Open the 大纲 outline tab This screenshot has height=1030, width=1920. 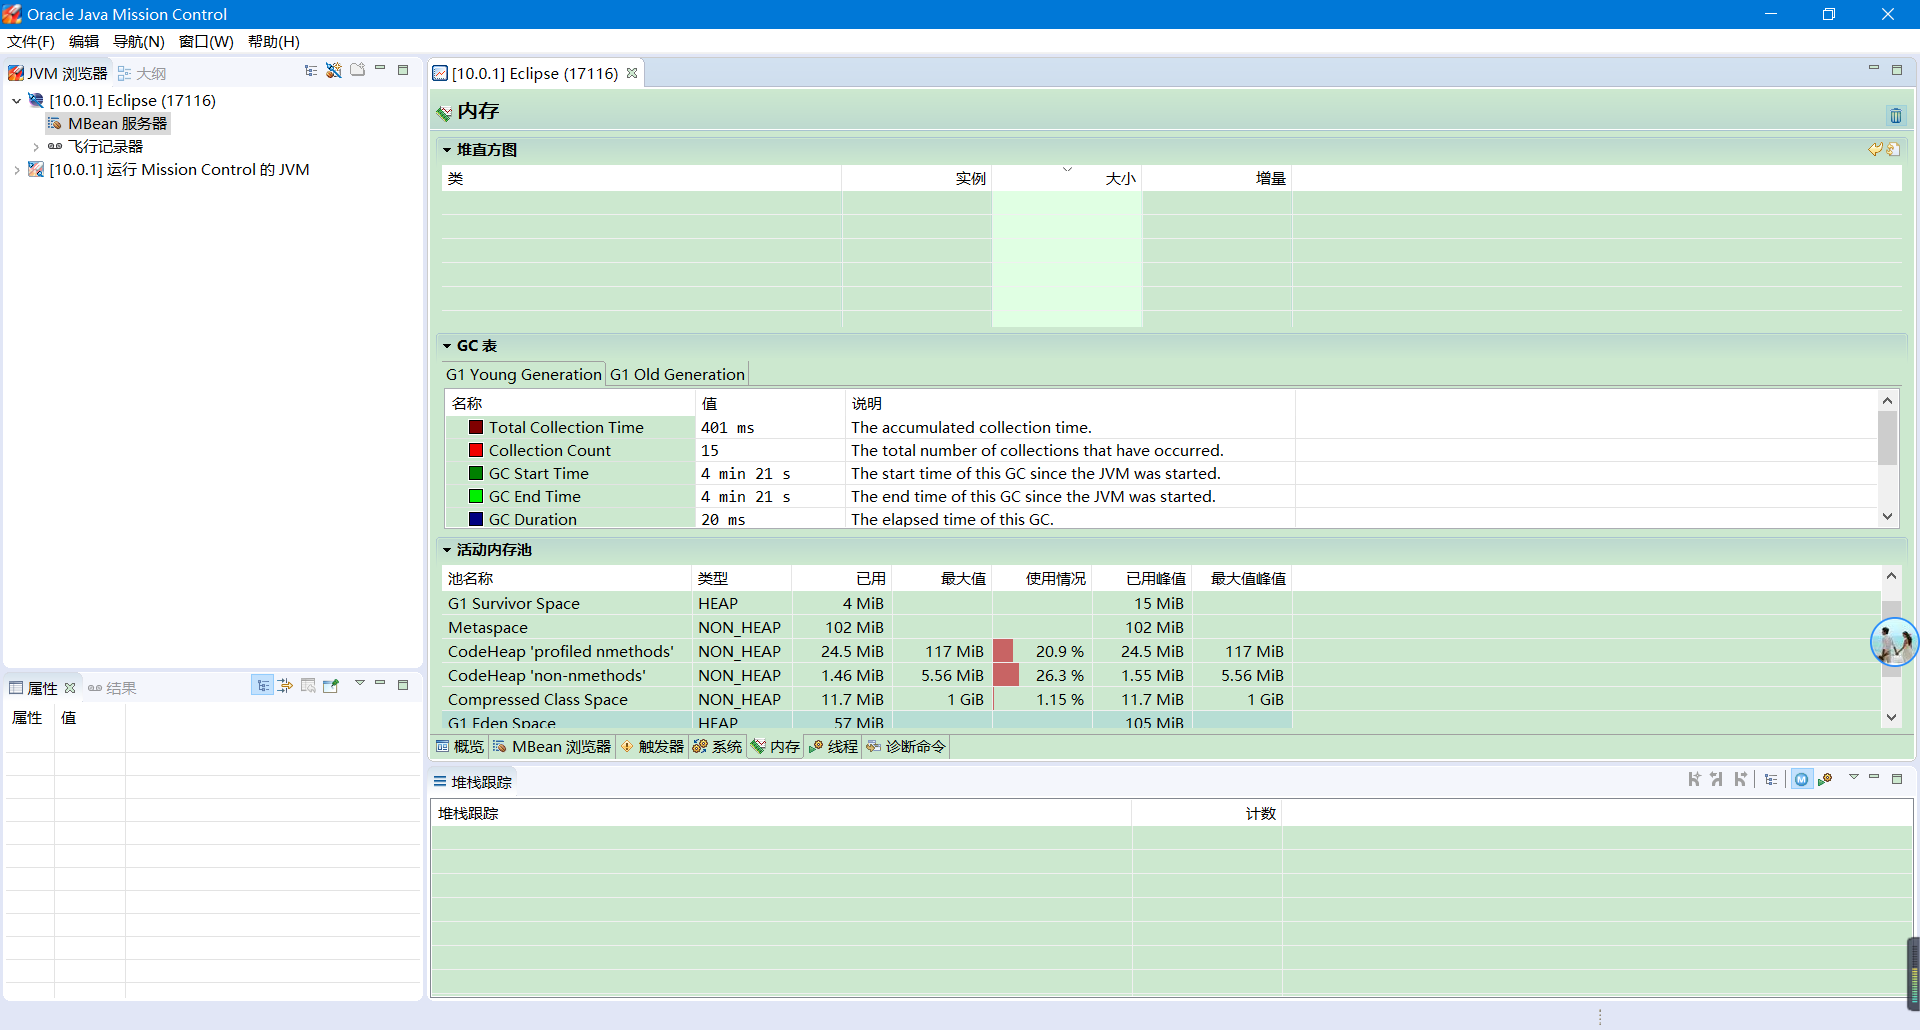click(142, 74)
